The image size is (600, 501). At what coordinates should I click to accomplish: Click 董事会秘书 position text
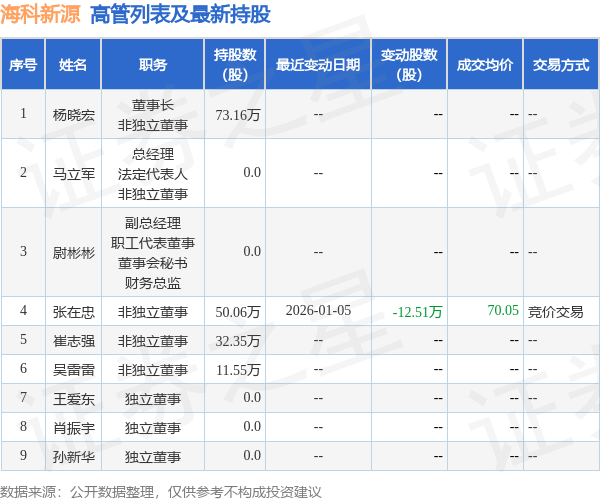point(153,263)
